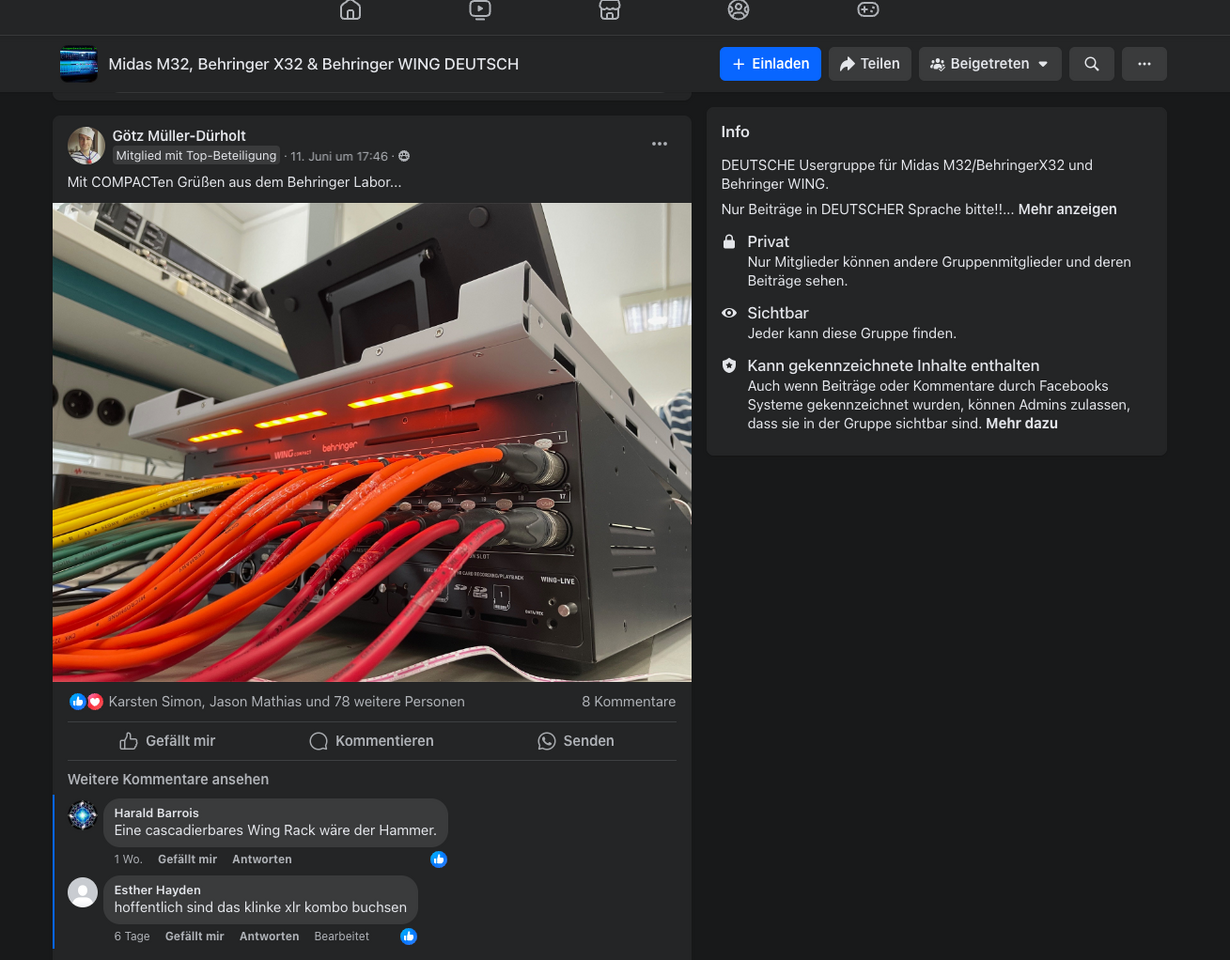Open the Marketplace tab
This screenshot has width=1230, height=960.
pos(609,10)
